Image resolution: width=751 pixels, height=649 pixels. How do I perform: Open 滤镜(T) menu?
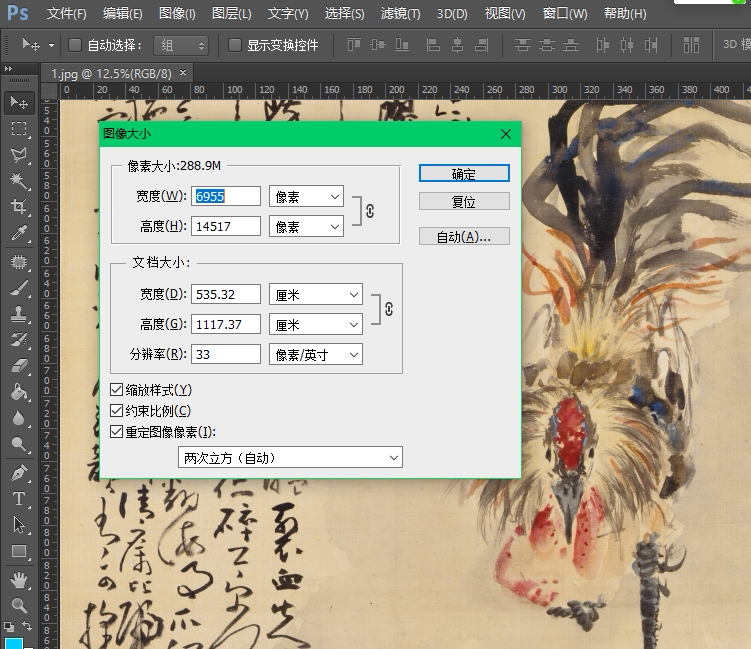coord(400,13)
